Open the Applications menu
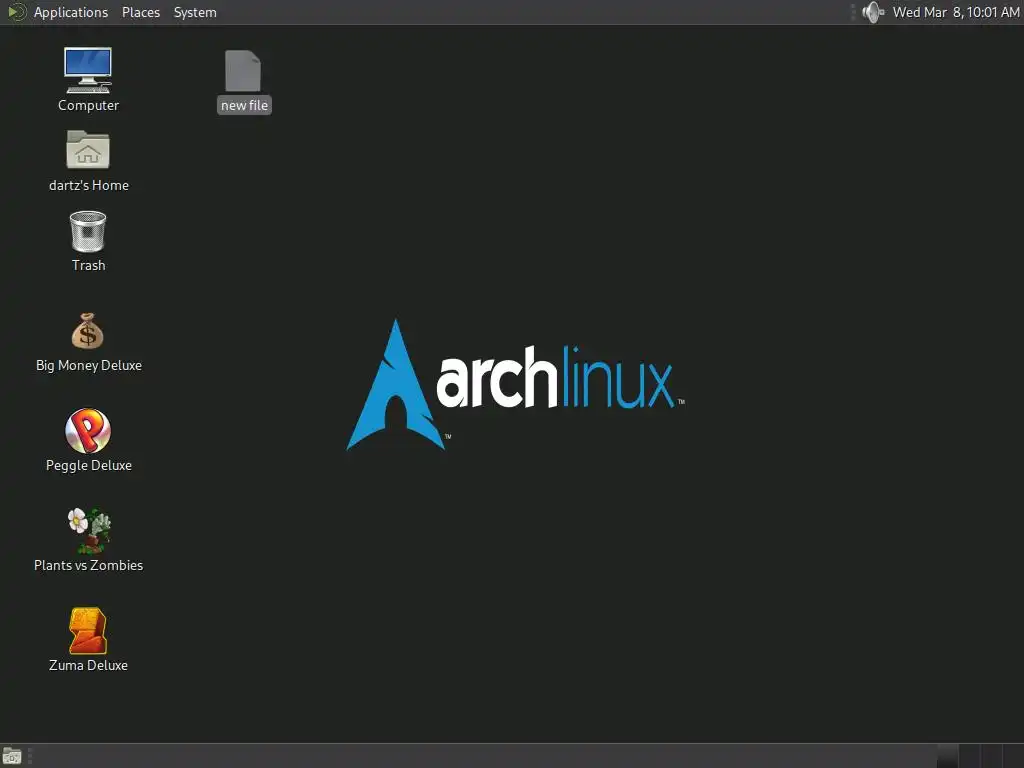Screen dimensions: 1024x768 (71, 12)
